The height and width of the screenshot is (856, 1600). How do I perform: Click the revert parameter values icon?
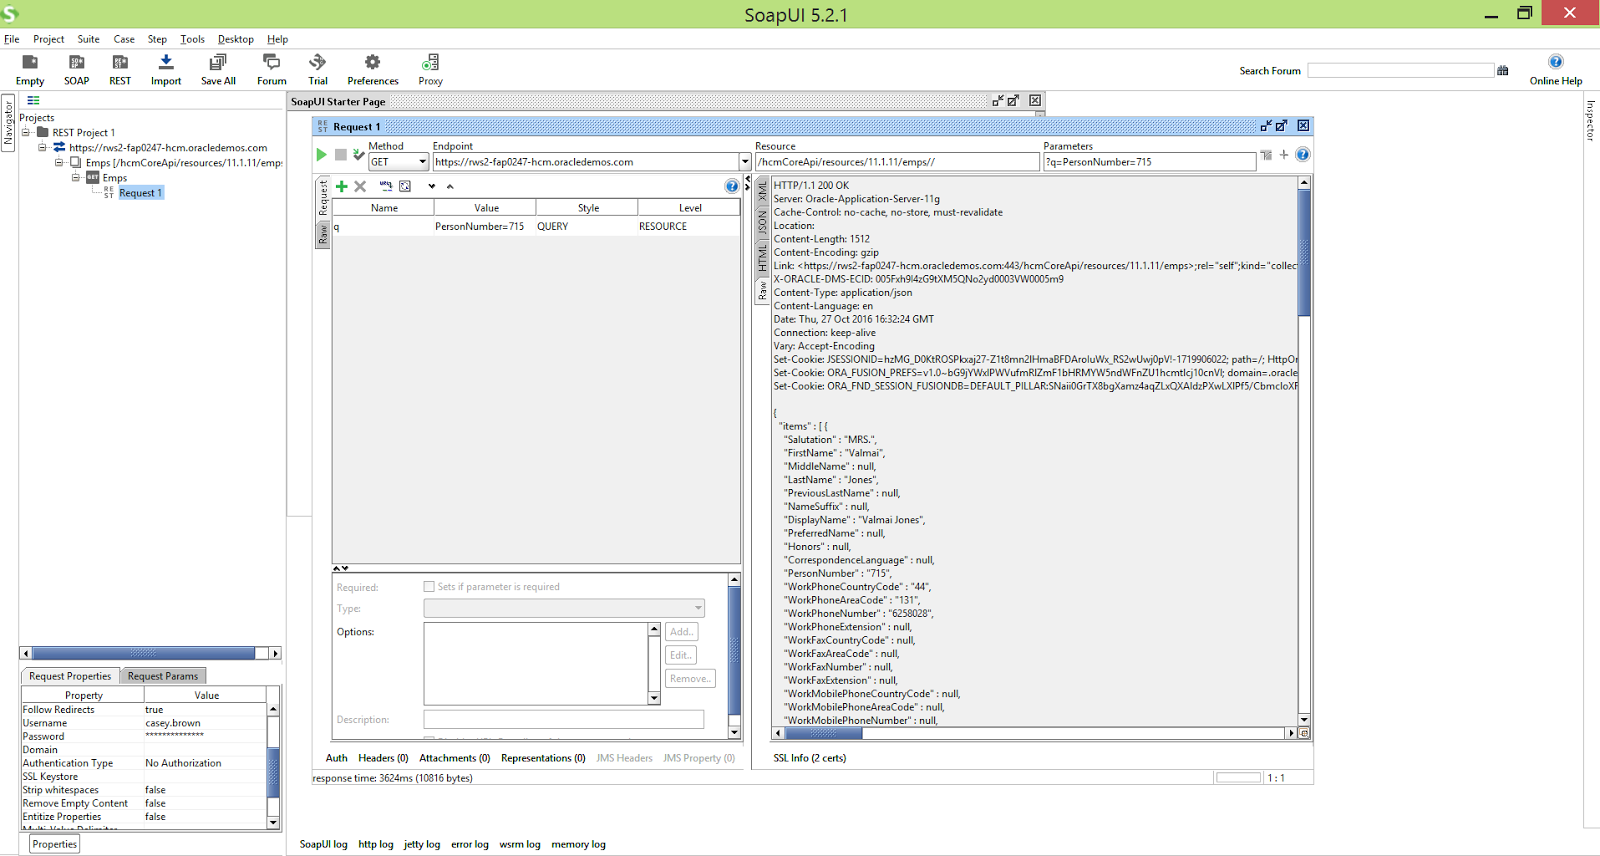tap(405, 186)
